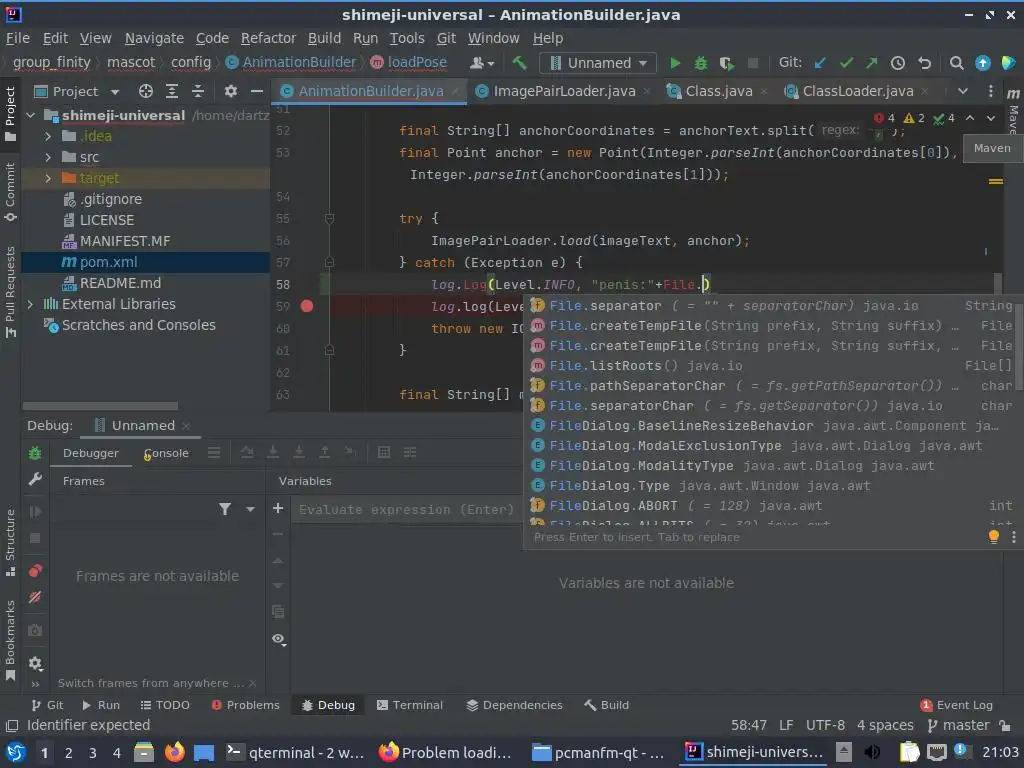Click Evaluate Expression calculator icon in debugger toolbar

click(x=384, y=453)
